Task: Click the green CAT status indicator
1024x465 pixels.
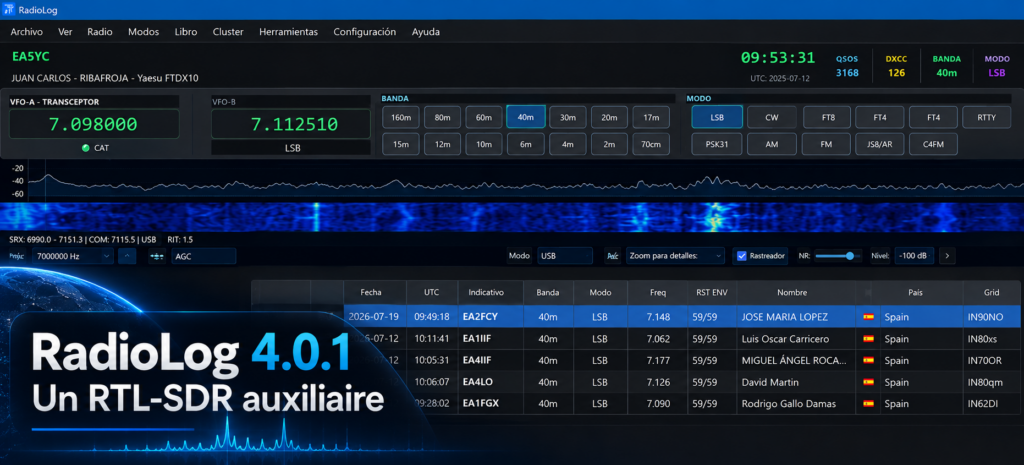Action: point(85,148)
